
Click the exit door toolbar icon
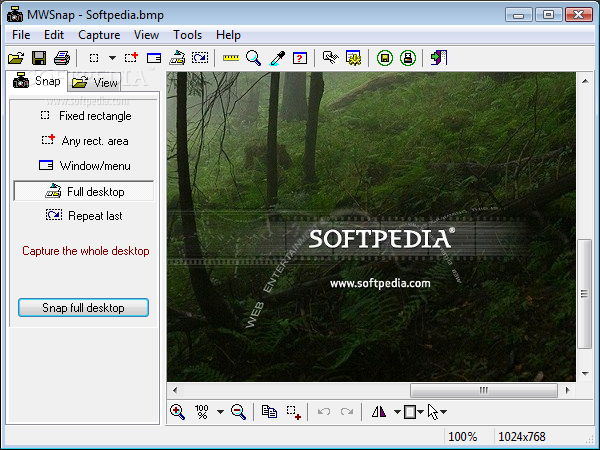[439, 58]
